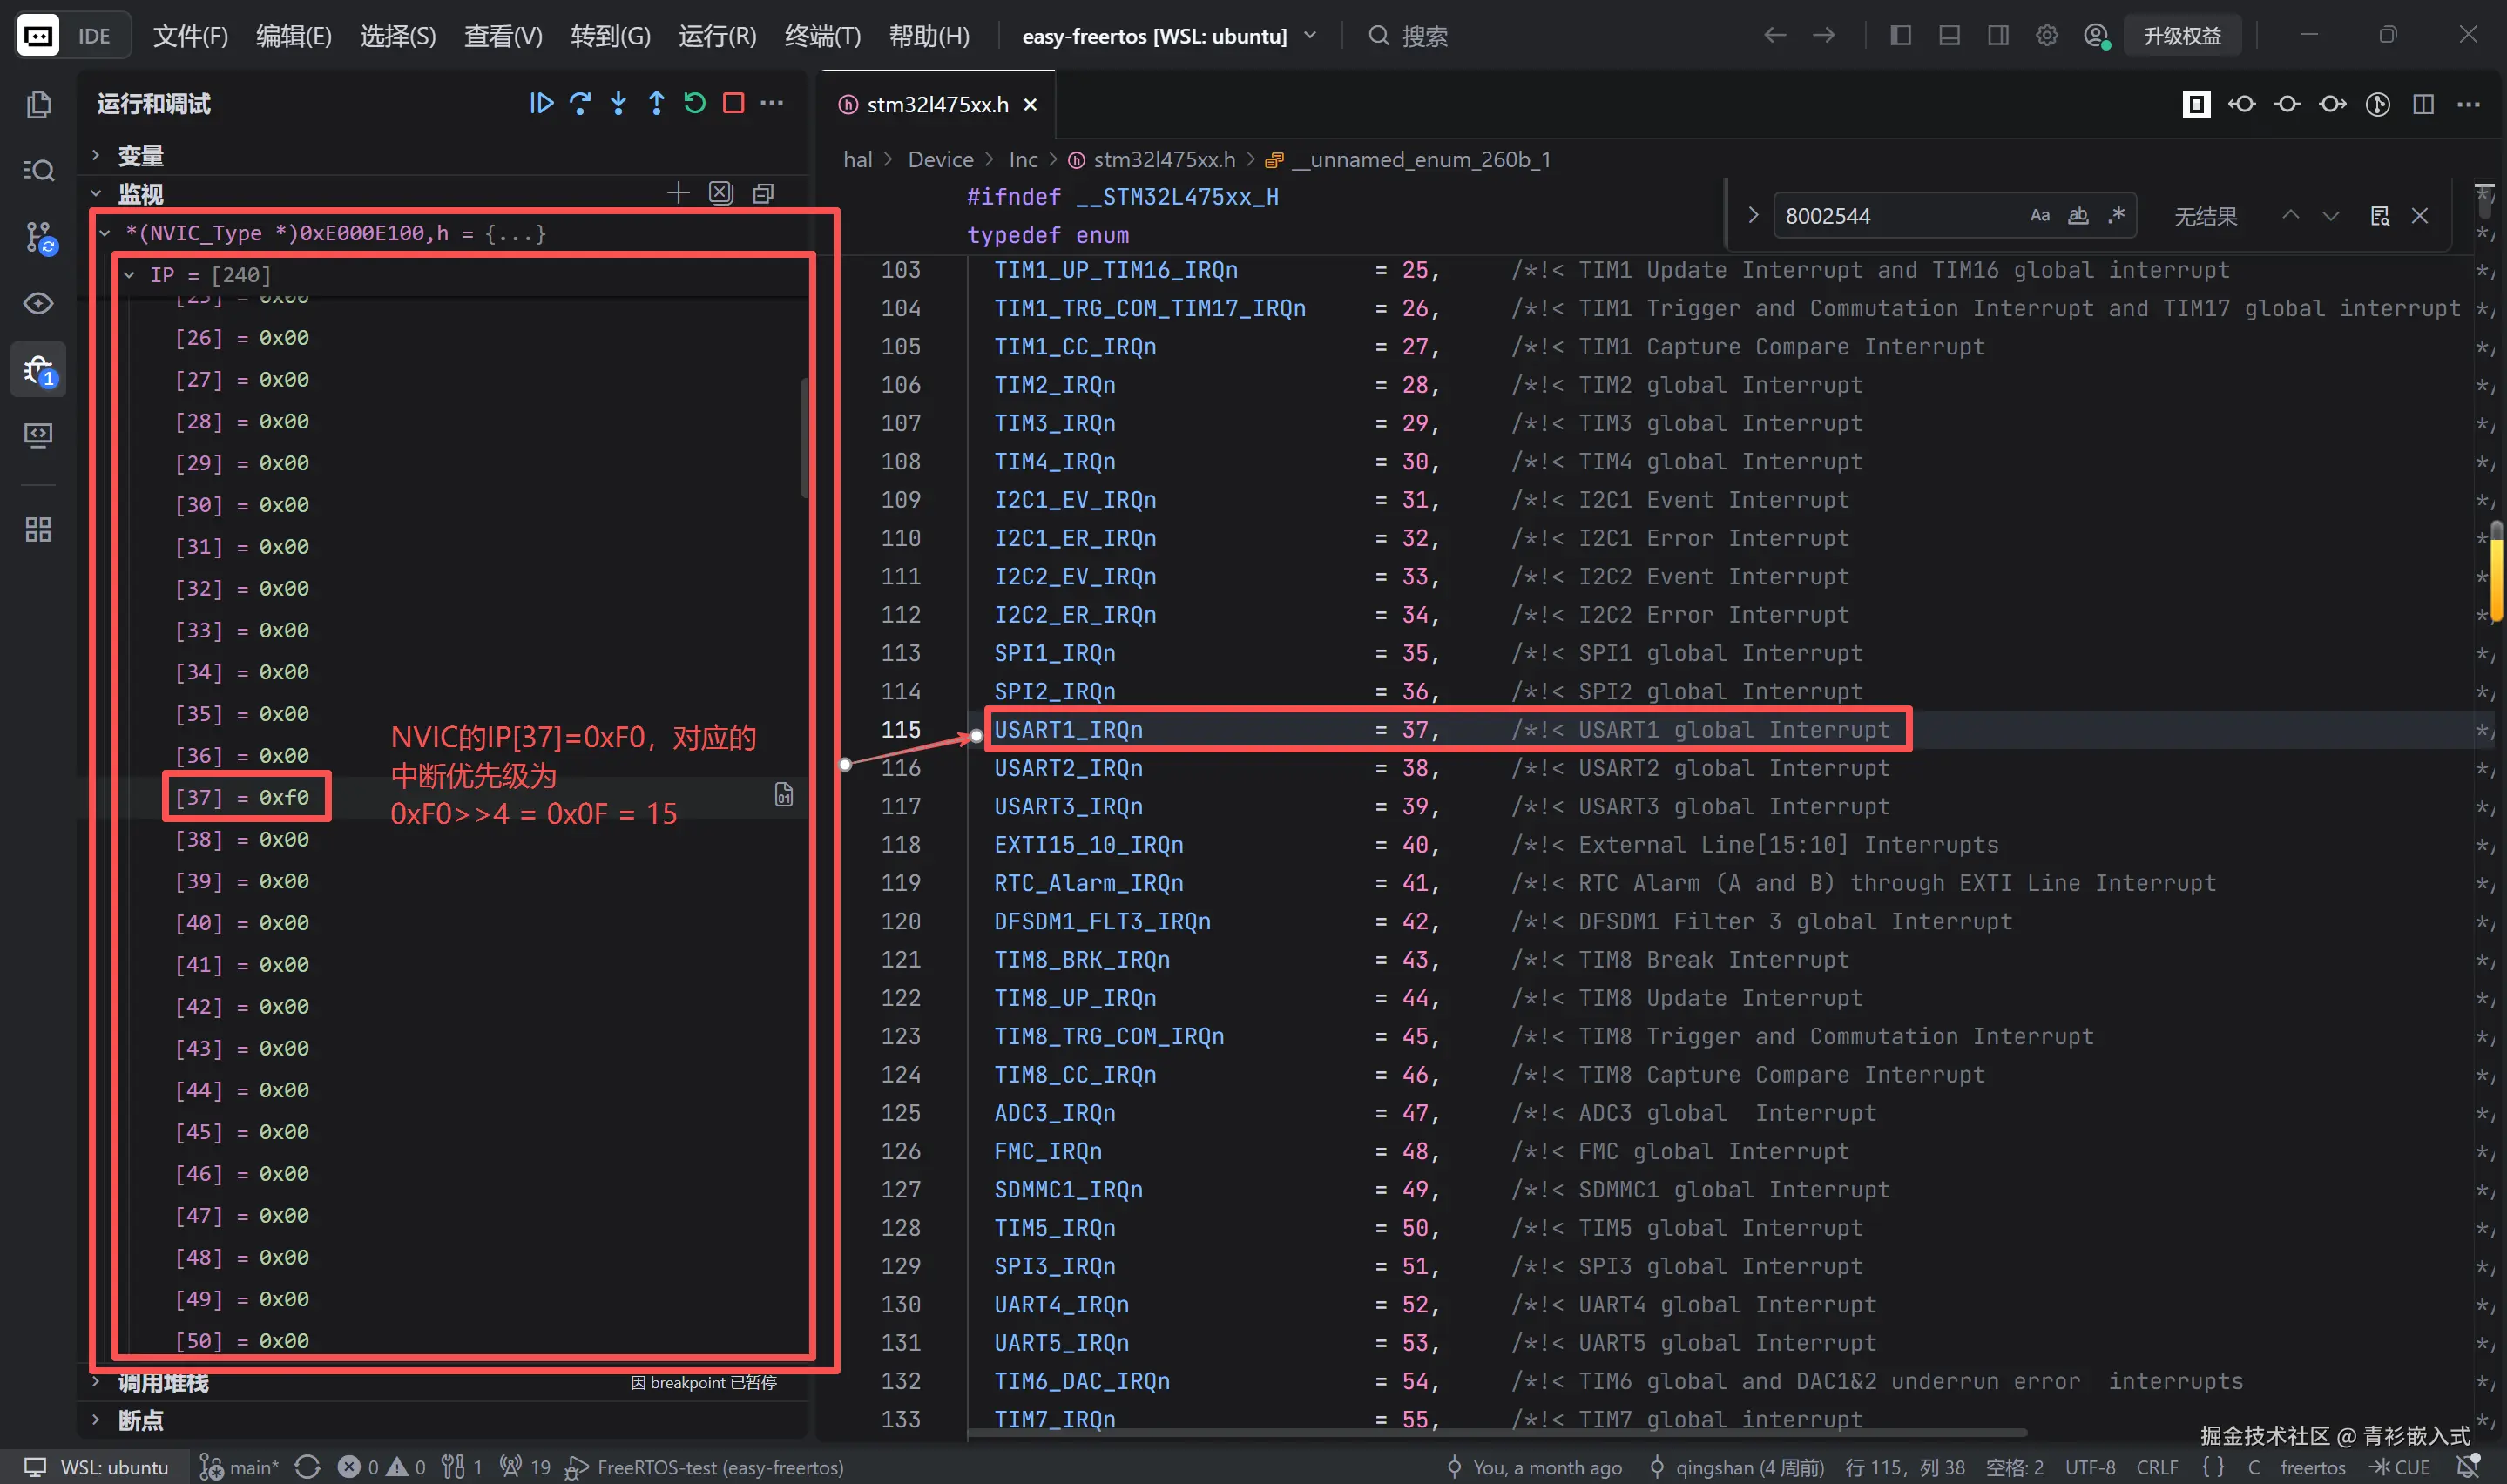Close the stm32l475xx.h tab
2507x1484 pixels.
point(1031,104)
